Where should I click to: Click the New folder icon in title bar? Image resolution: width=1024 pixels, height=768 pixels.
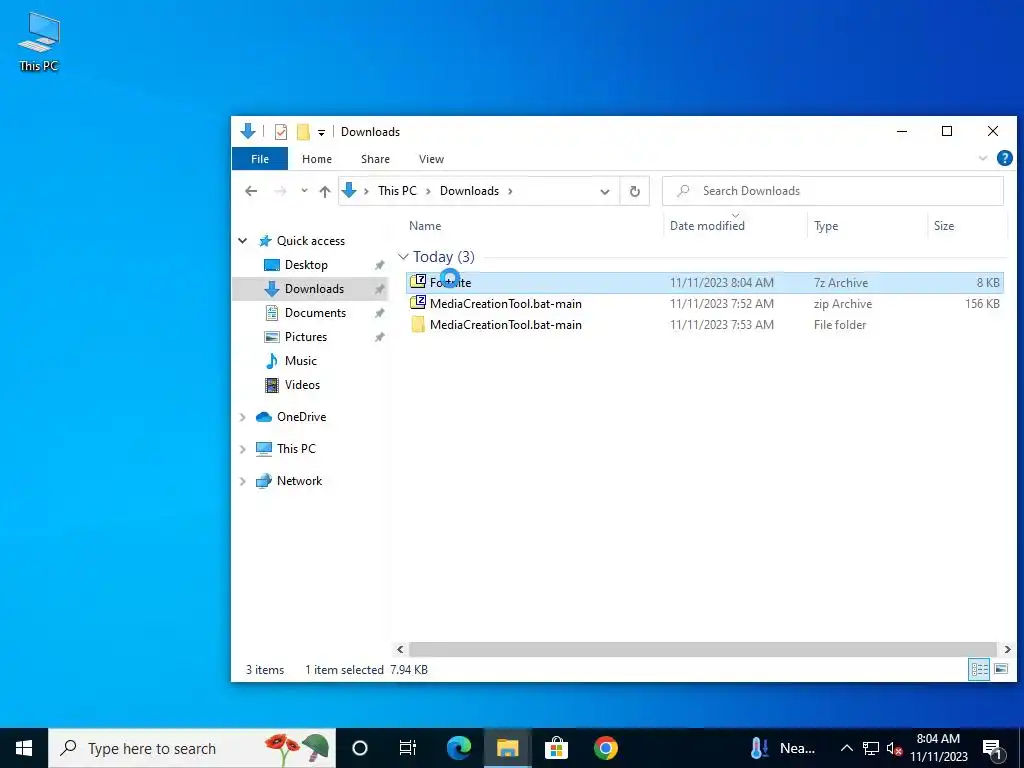(x=303, y=132)
